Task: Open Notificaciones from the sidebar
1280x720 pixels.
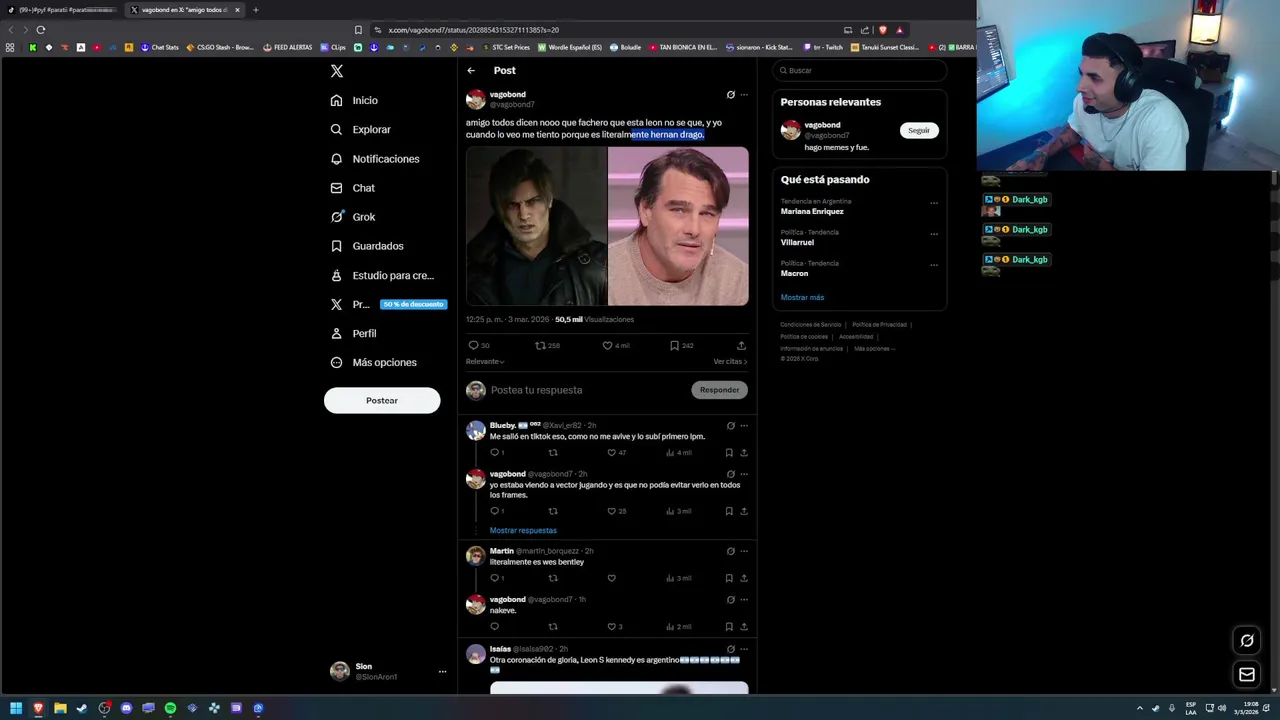Action: (x=375, y=159)
